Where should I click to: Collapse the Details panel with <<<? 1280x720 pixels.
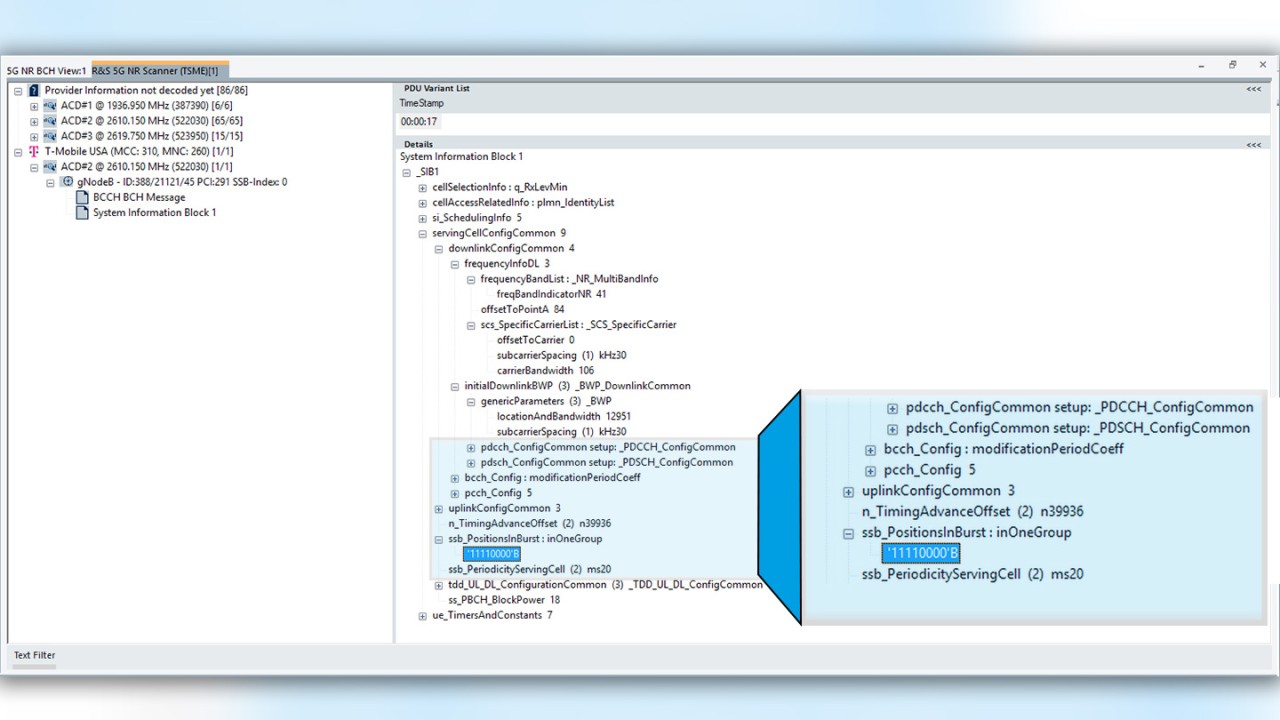(x=1253, y=145)
